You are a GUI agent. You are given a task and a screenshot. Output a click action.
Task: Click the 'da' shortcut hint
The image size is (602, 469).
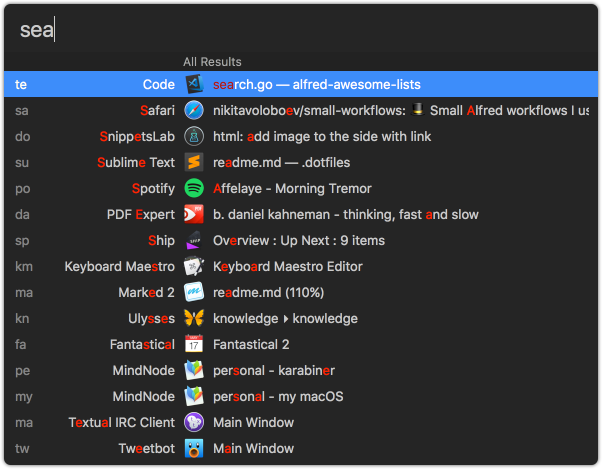pyautogui.click(x=22, y=215)
